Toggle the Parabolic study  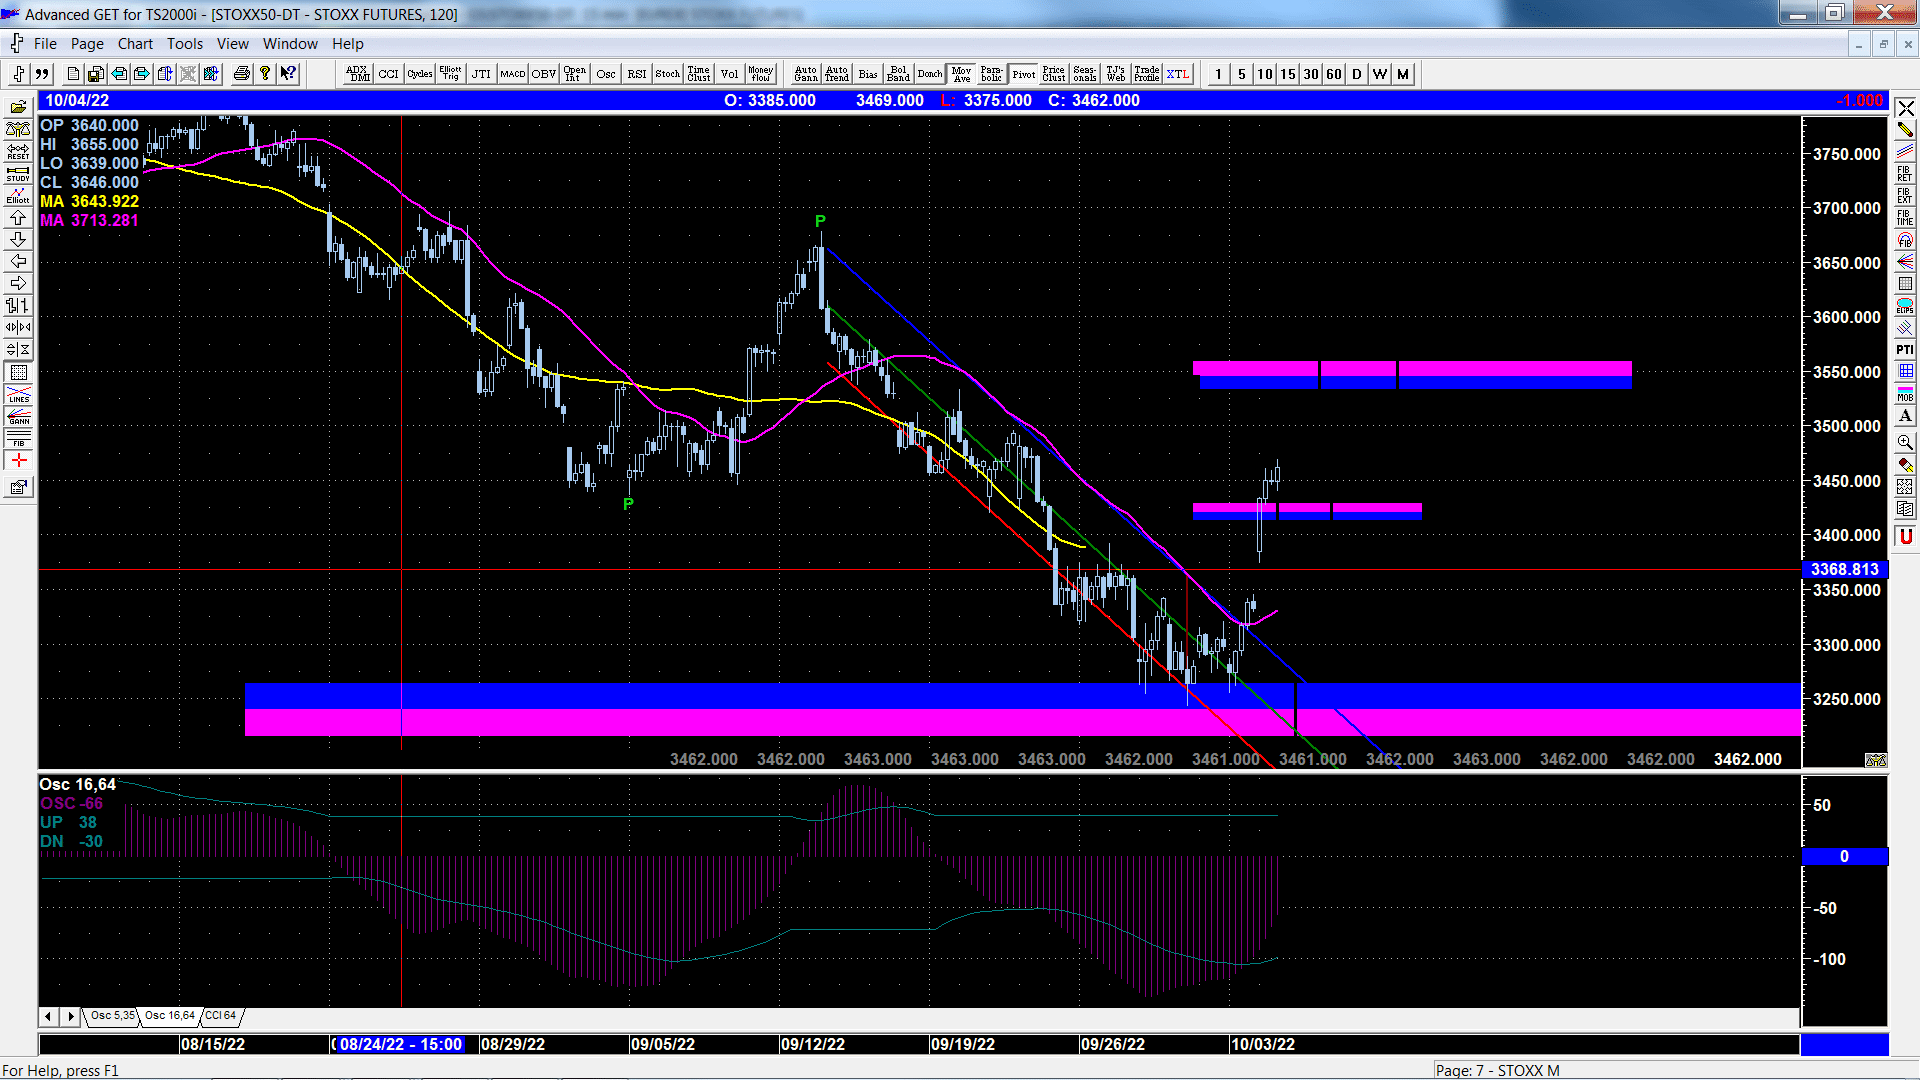[x=991, y=74]
